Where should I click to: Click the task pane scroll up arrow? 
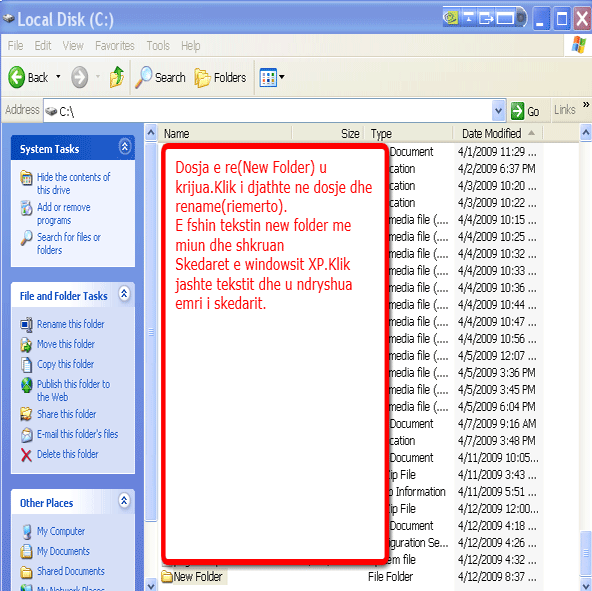151,133
